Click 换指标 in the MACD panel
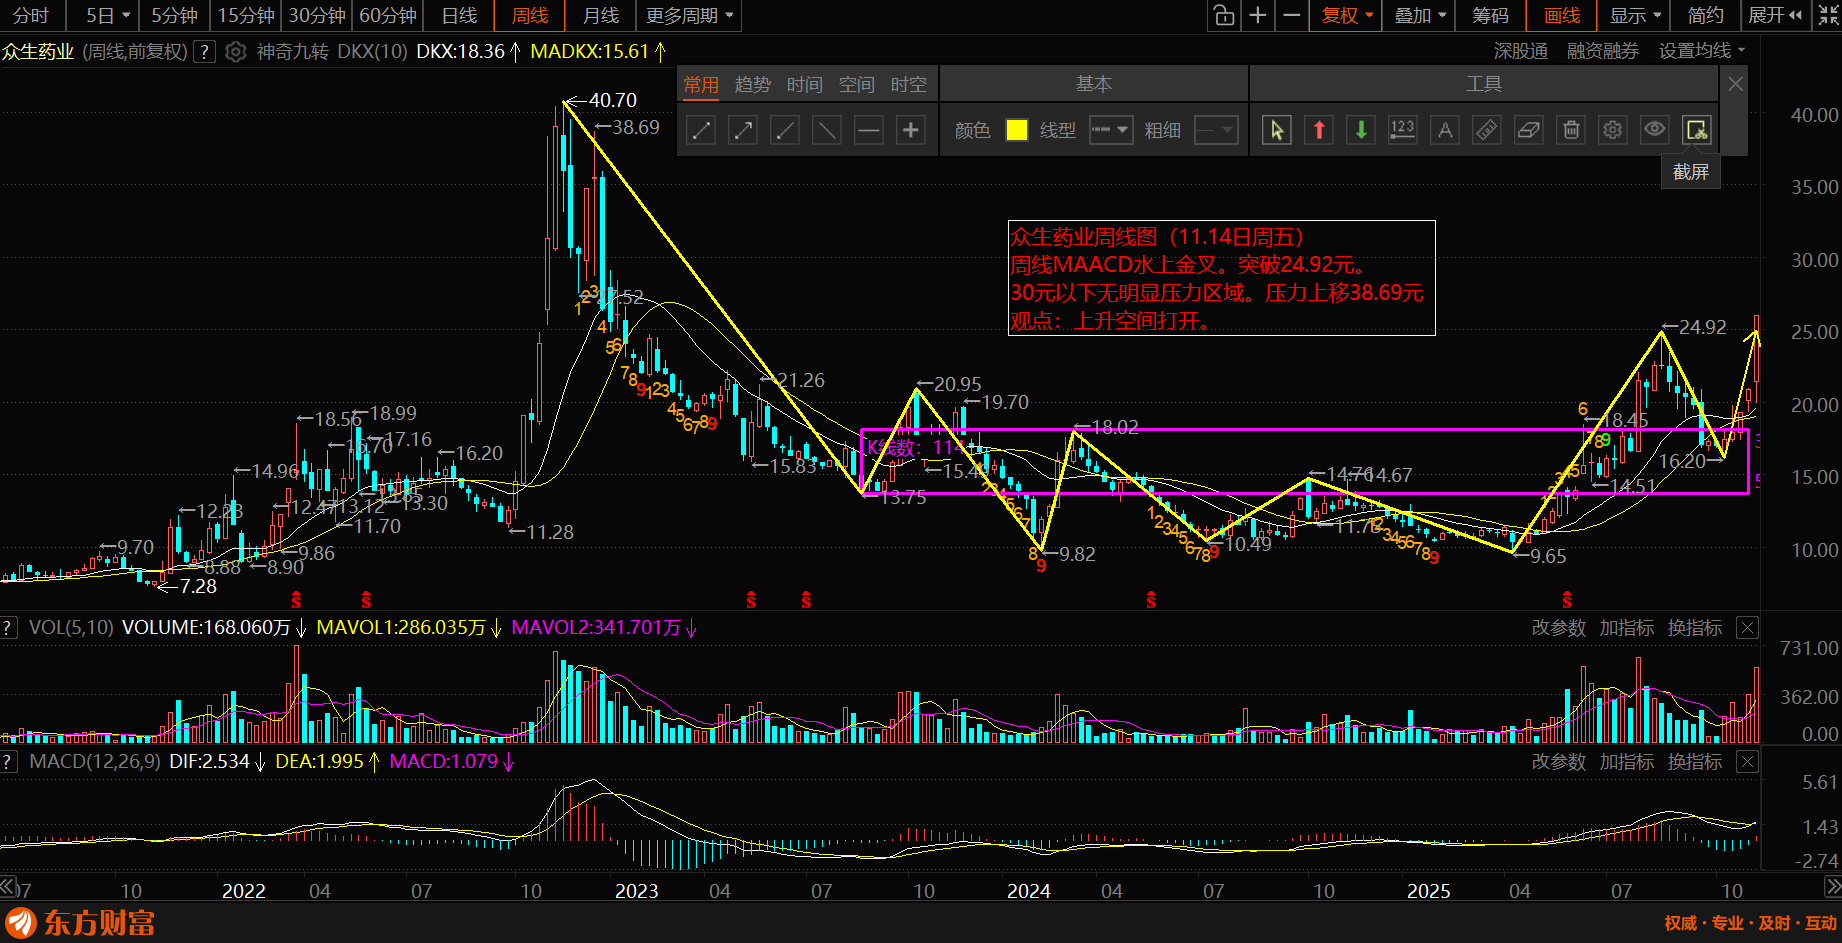Image resolution: width=1842 pixels, height=943 pixels. tap(1695, 762)
